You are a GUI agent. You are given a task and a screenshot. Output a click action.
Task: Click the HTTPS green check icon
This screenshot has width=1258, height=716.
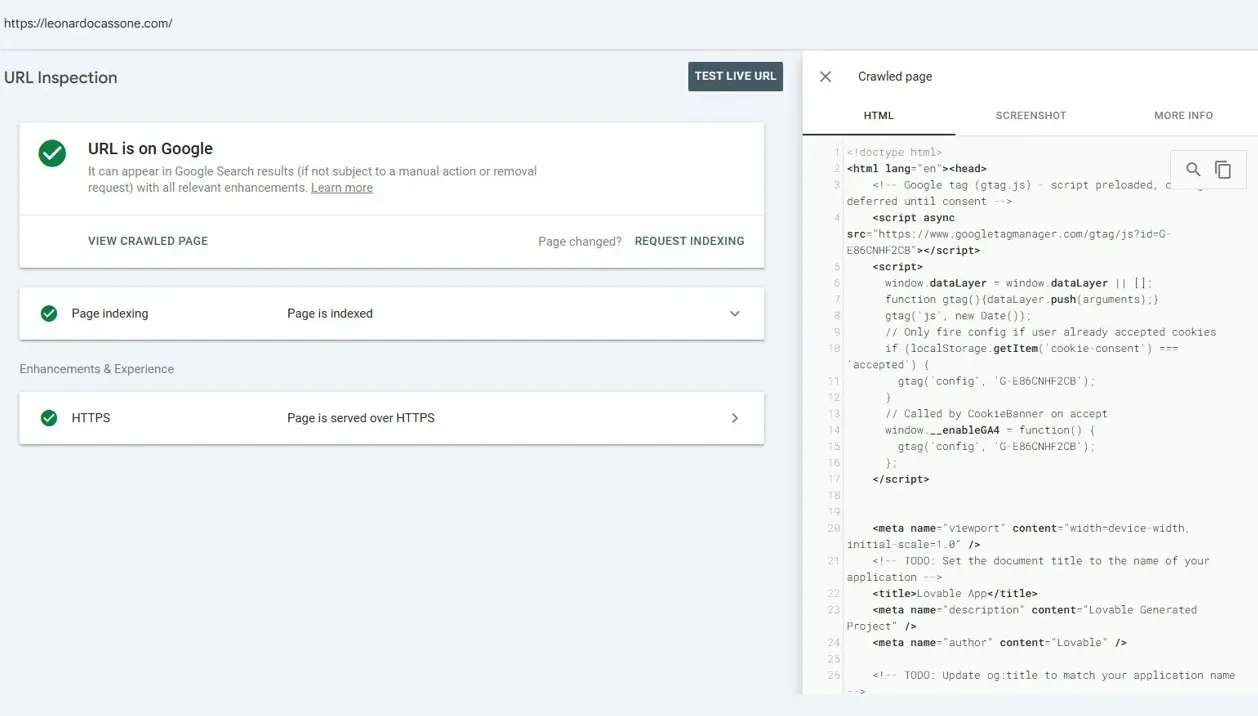click(x=48, y=418)
